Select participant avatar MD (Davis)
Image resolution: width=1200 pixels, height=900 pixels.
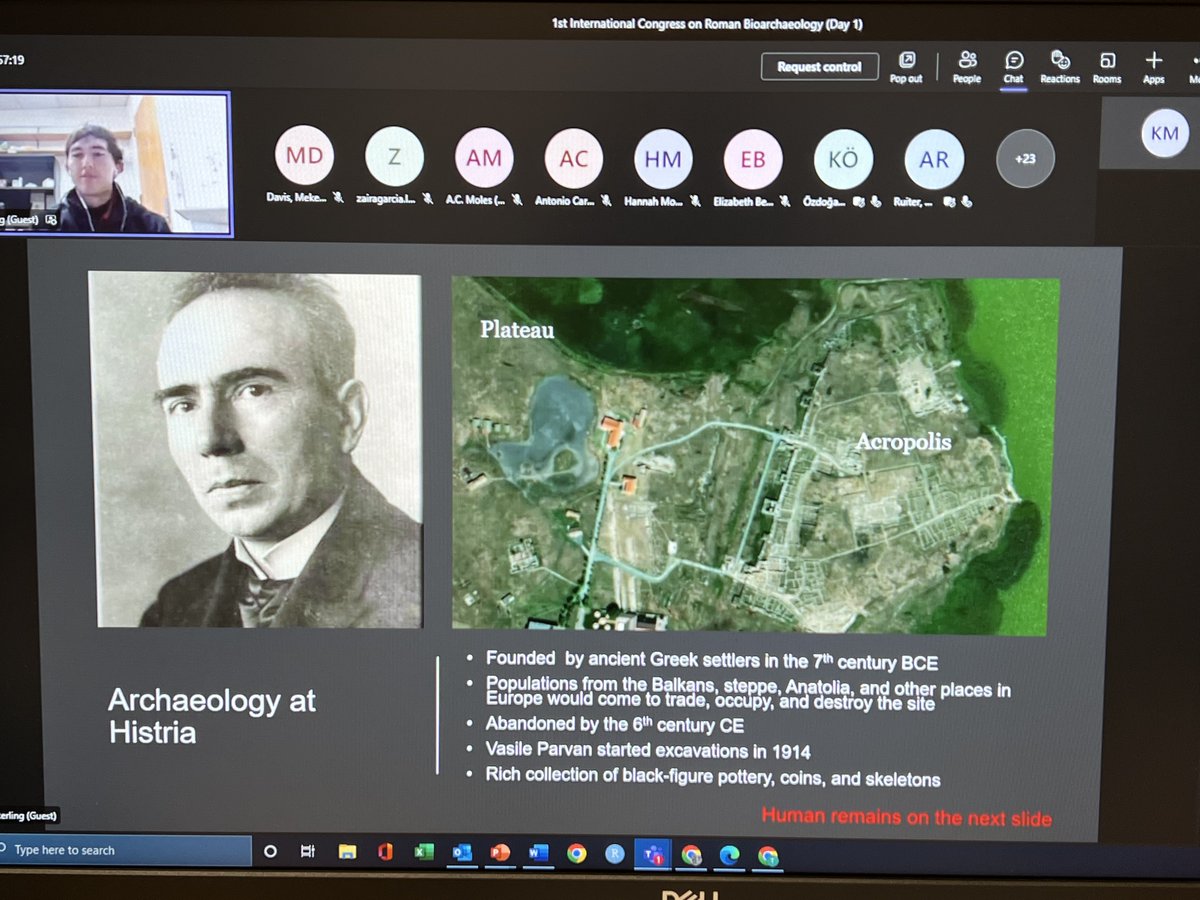[304, 157]
